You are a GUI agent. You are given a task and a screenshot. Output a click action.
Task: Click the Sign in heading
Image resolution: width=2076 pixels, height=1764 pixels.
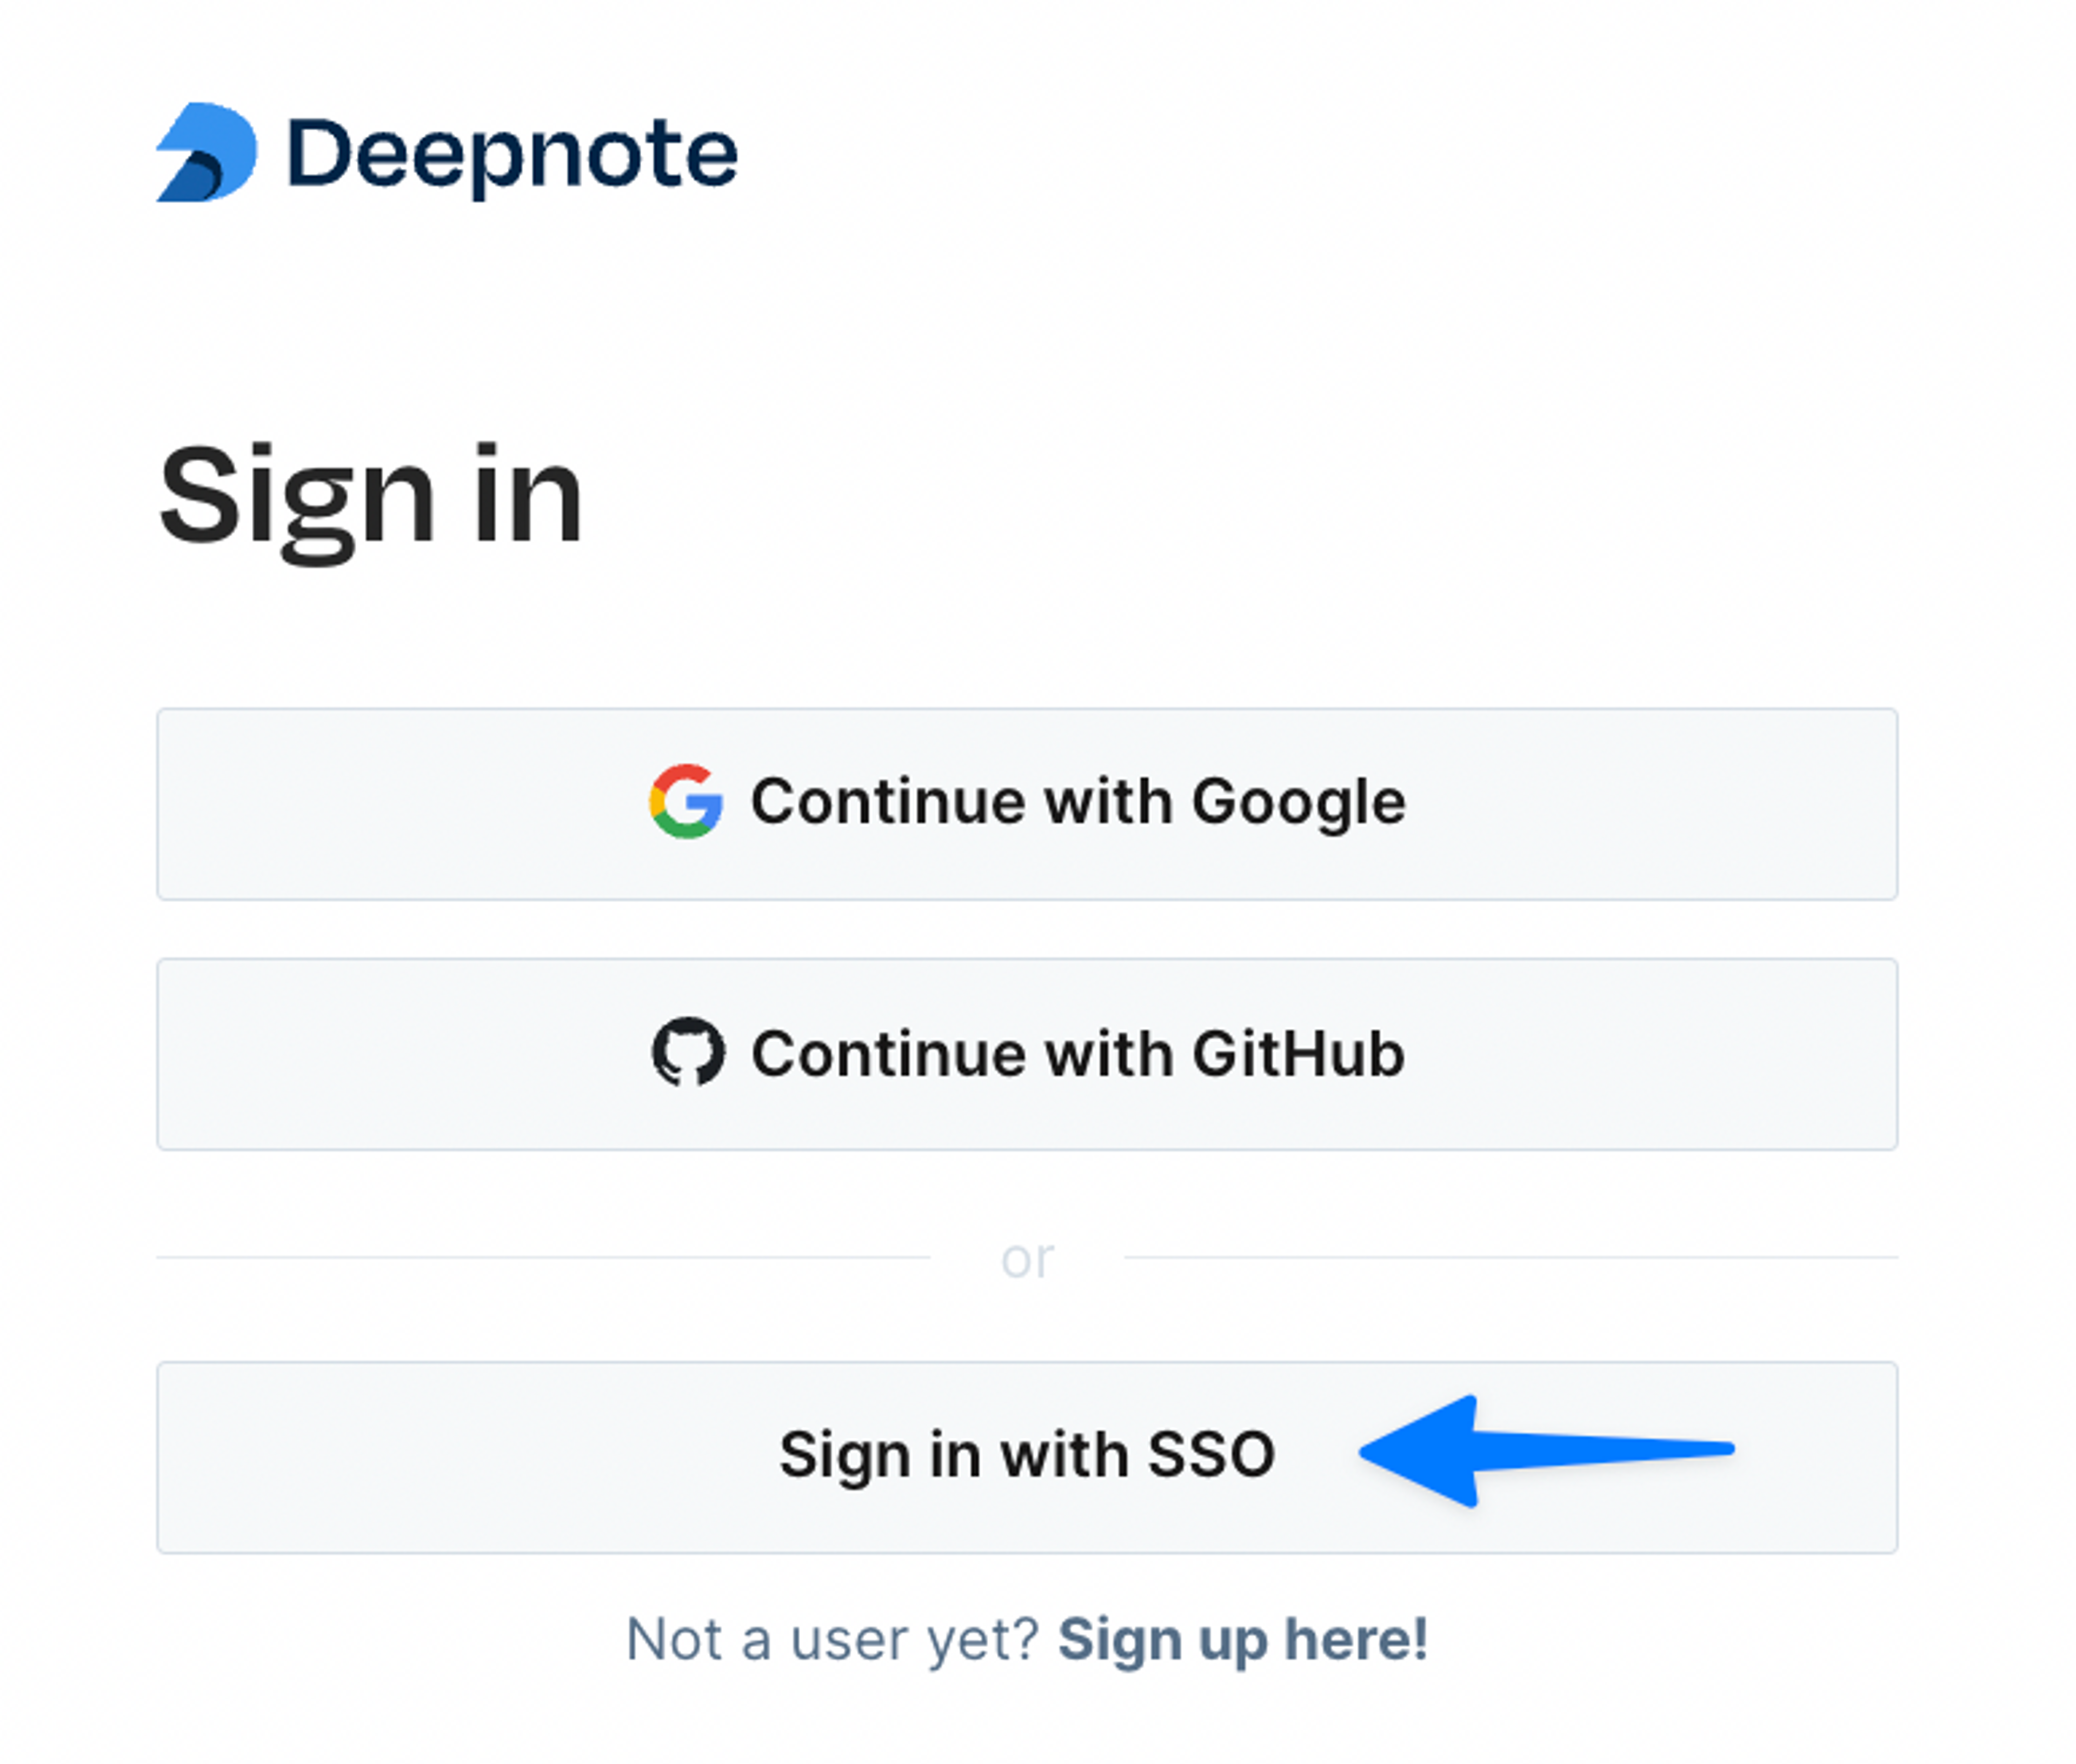coord(371,497)
